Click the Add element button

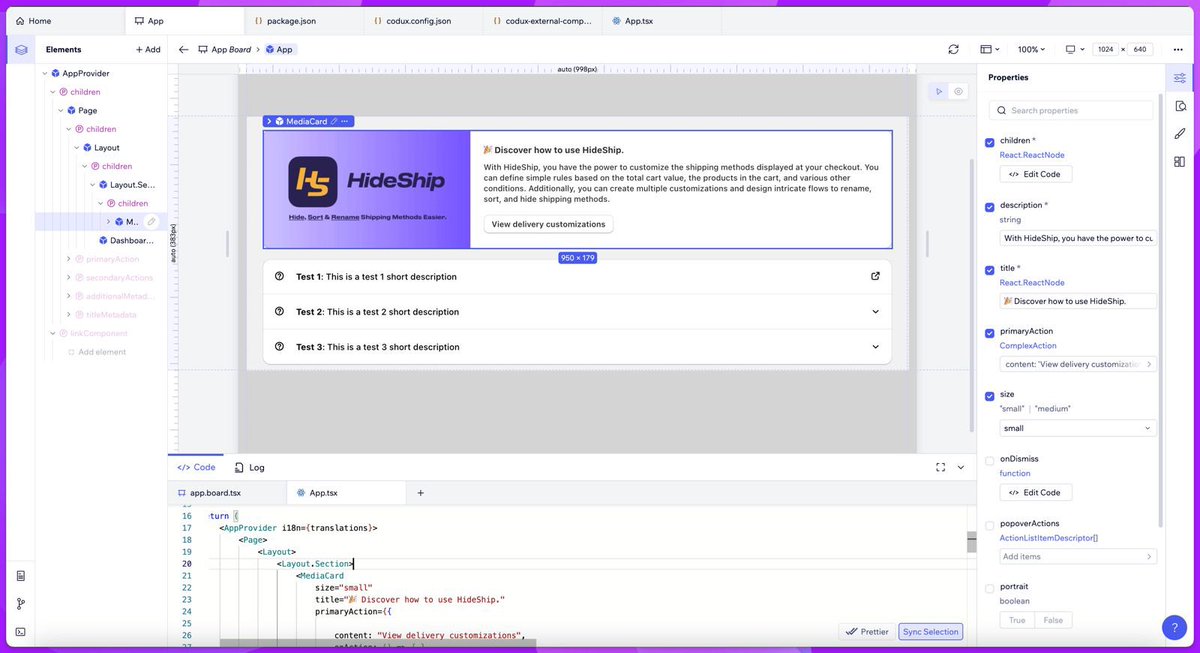point(147,49)
